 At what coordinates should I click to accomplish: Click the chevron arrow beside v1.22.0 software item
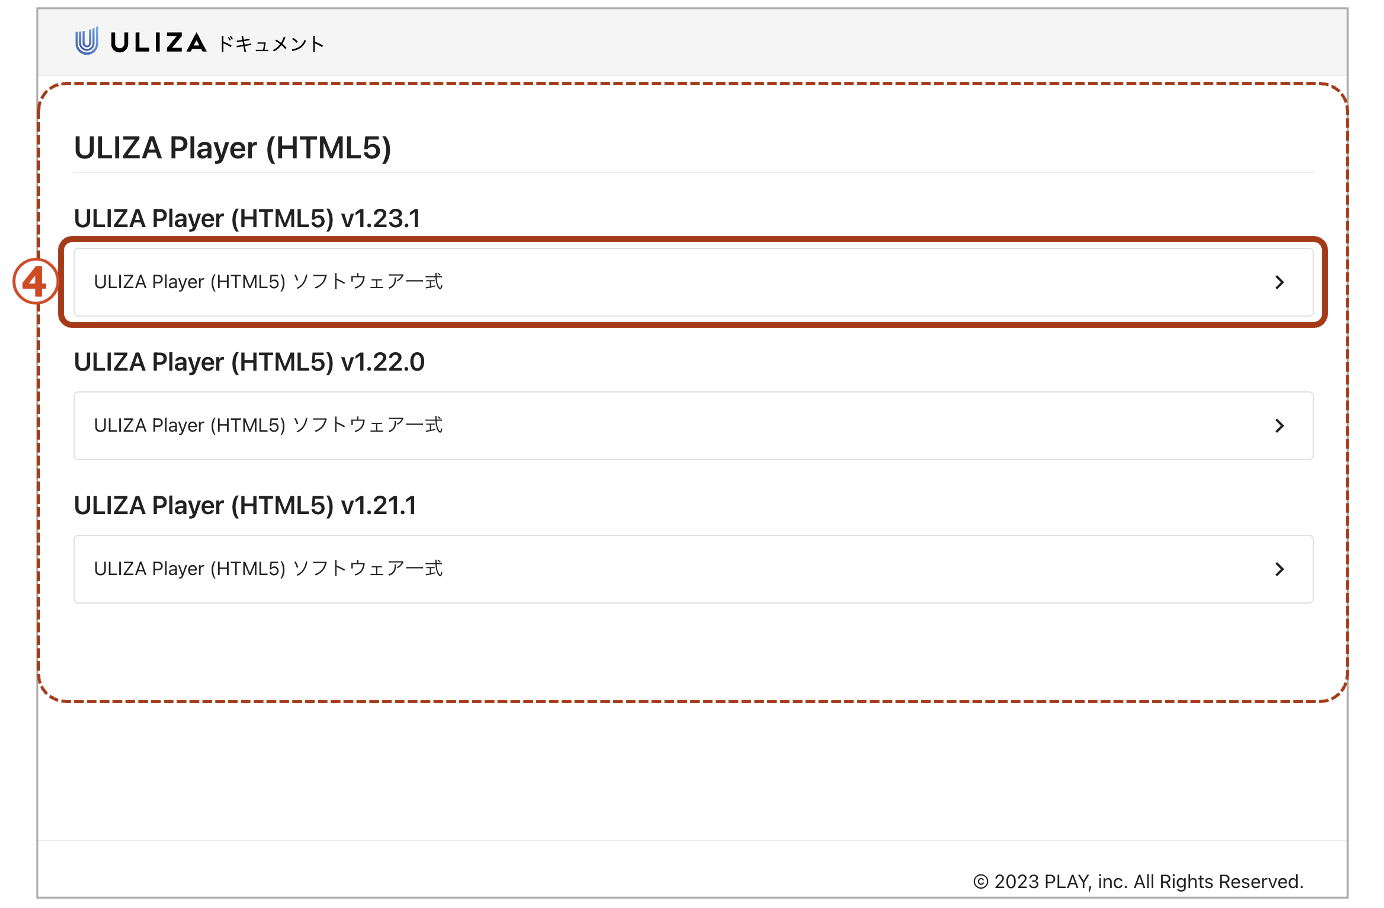click(1280, 425)
